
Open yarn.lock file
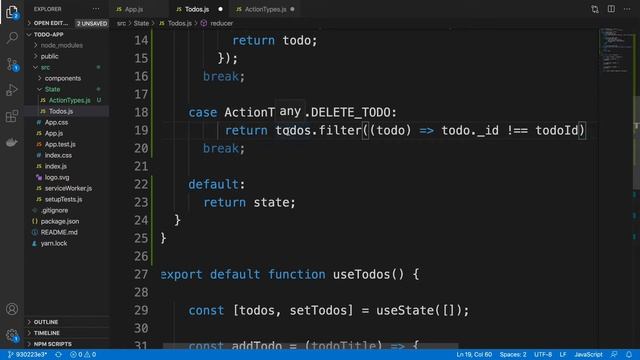(x=54, y=244)
